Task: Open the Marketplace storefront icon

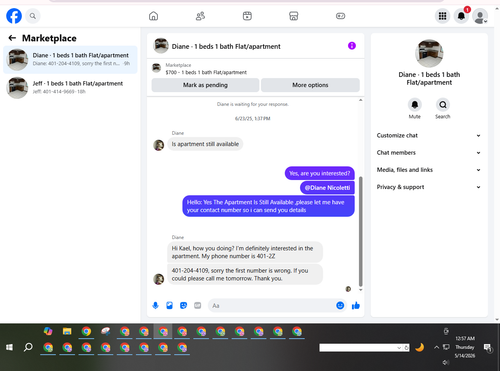Action: [x=294, y=16]
